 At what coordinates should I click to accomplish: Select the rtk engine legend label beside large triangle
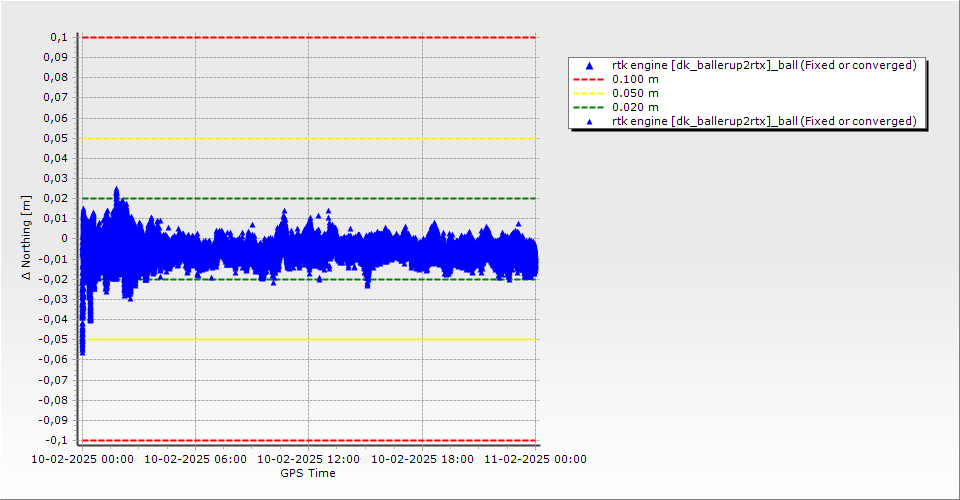click(x=764, y=65)
